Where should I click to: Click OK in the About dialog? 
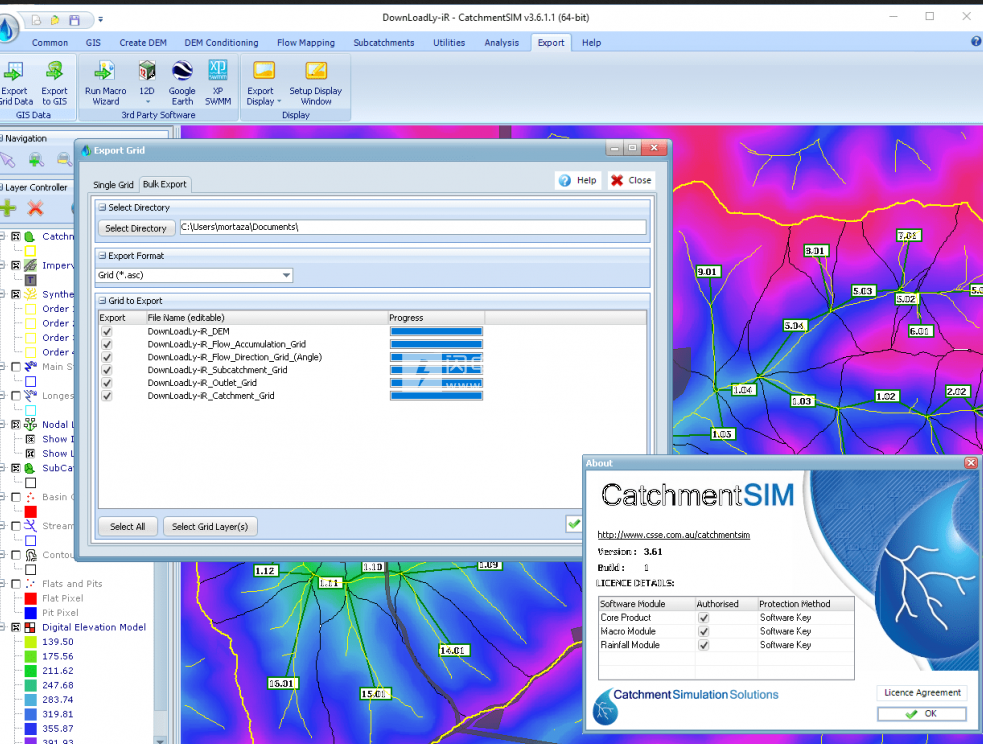tap(922, 714)
